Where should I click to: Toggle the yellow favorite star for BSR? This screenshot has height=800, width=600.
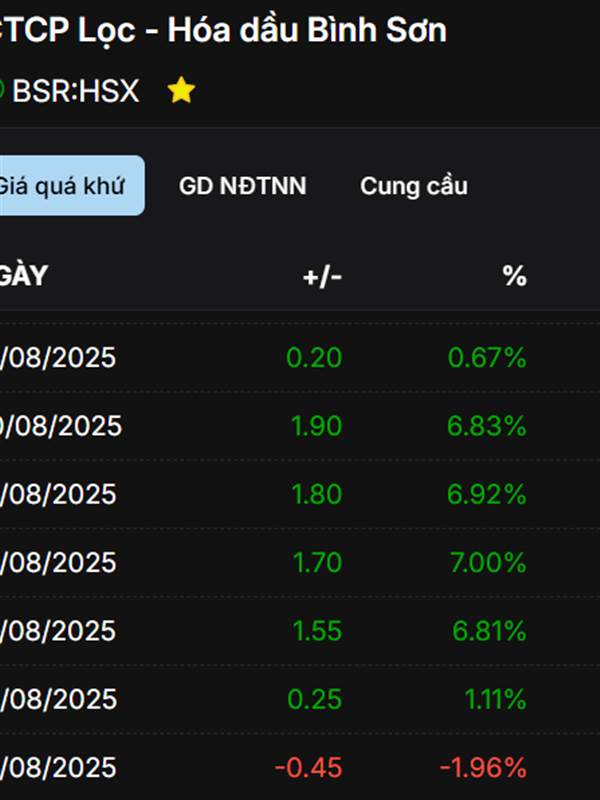181,90
